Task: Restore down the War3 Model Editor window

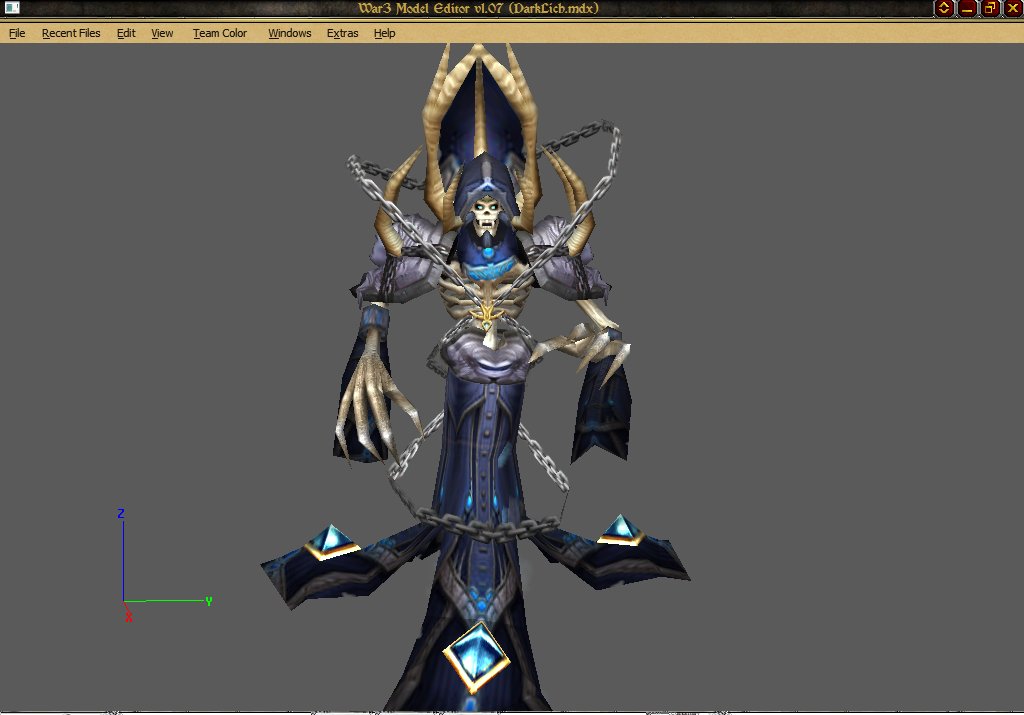Action: coord(990,8)
